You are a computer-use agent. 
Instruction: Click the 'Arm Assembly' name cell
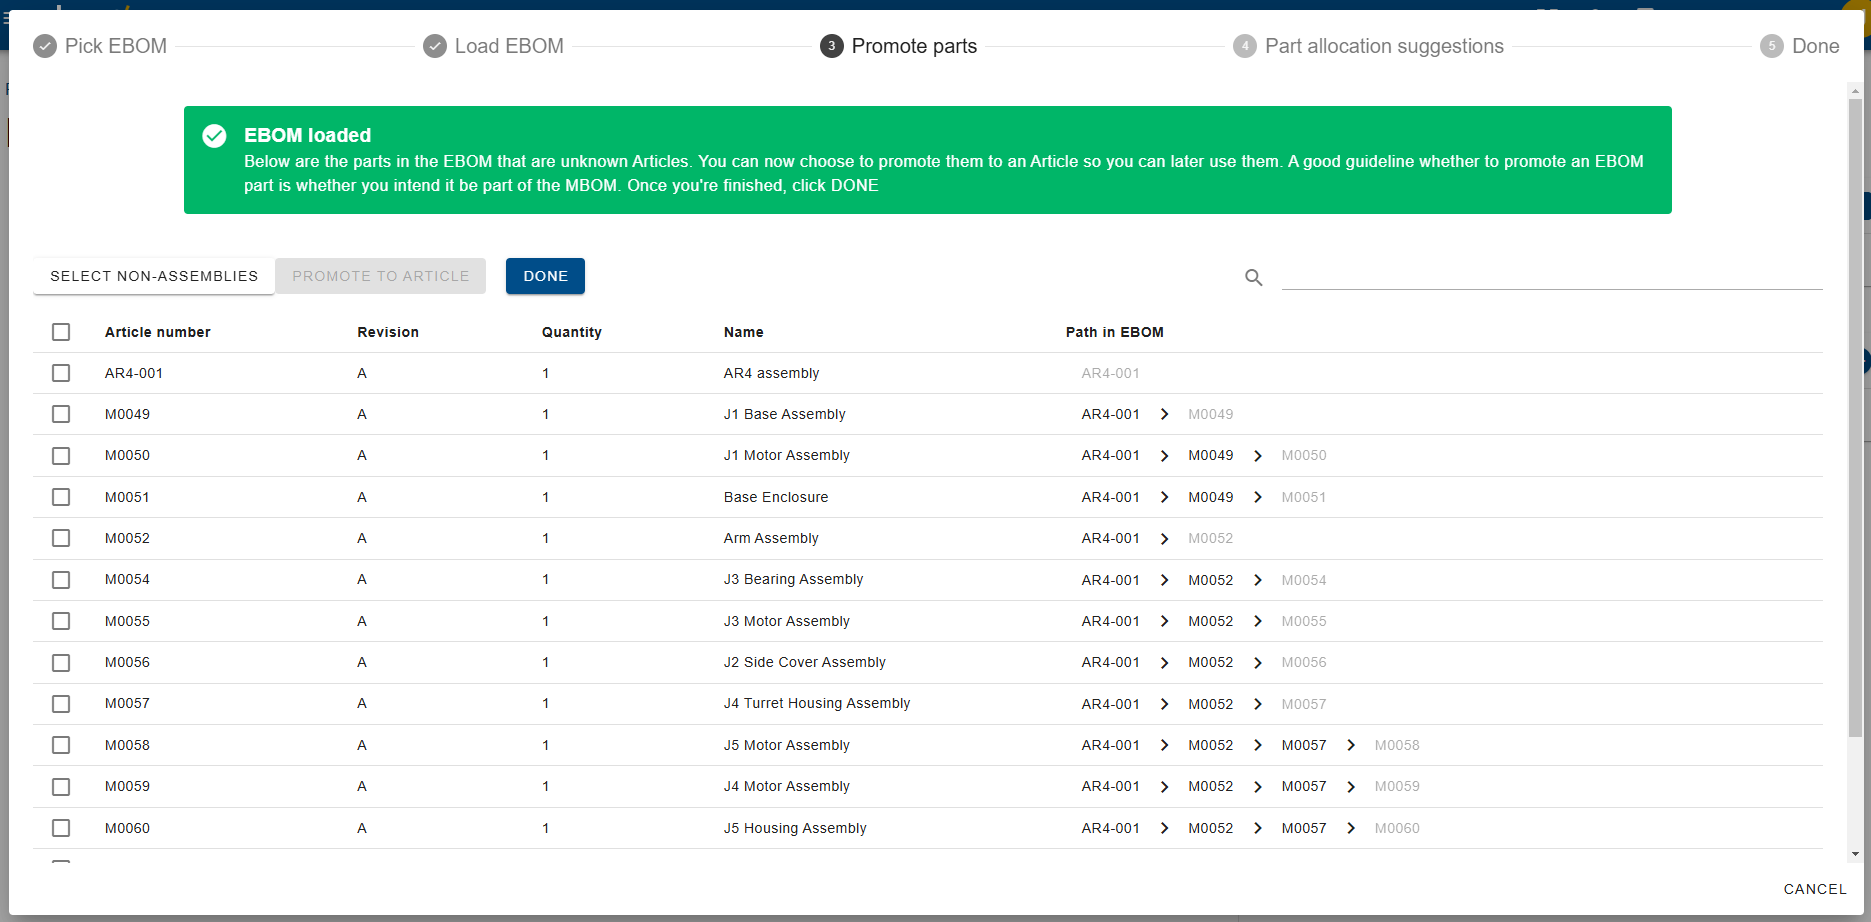[771, 538]
